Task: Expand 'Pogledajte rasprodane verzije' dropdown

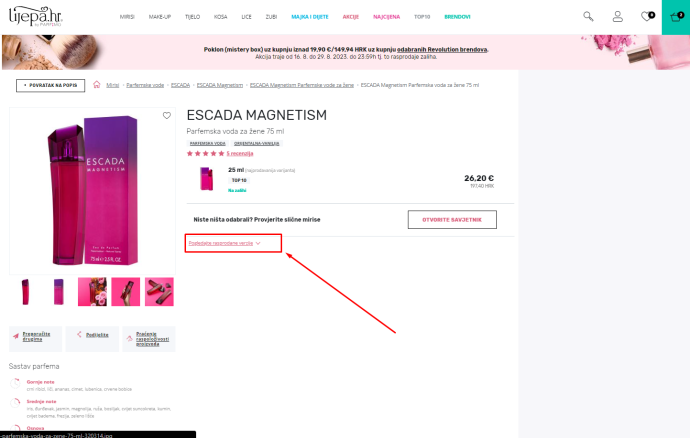Action: click(x=225, y=243)
